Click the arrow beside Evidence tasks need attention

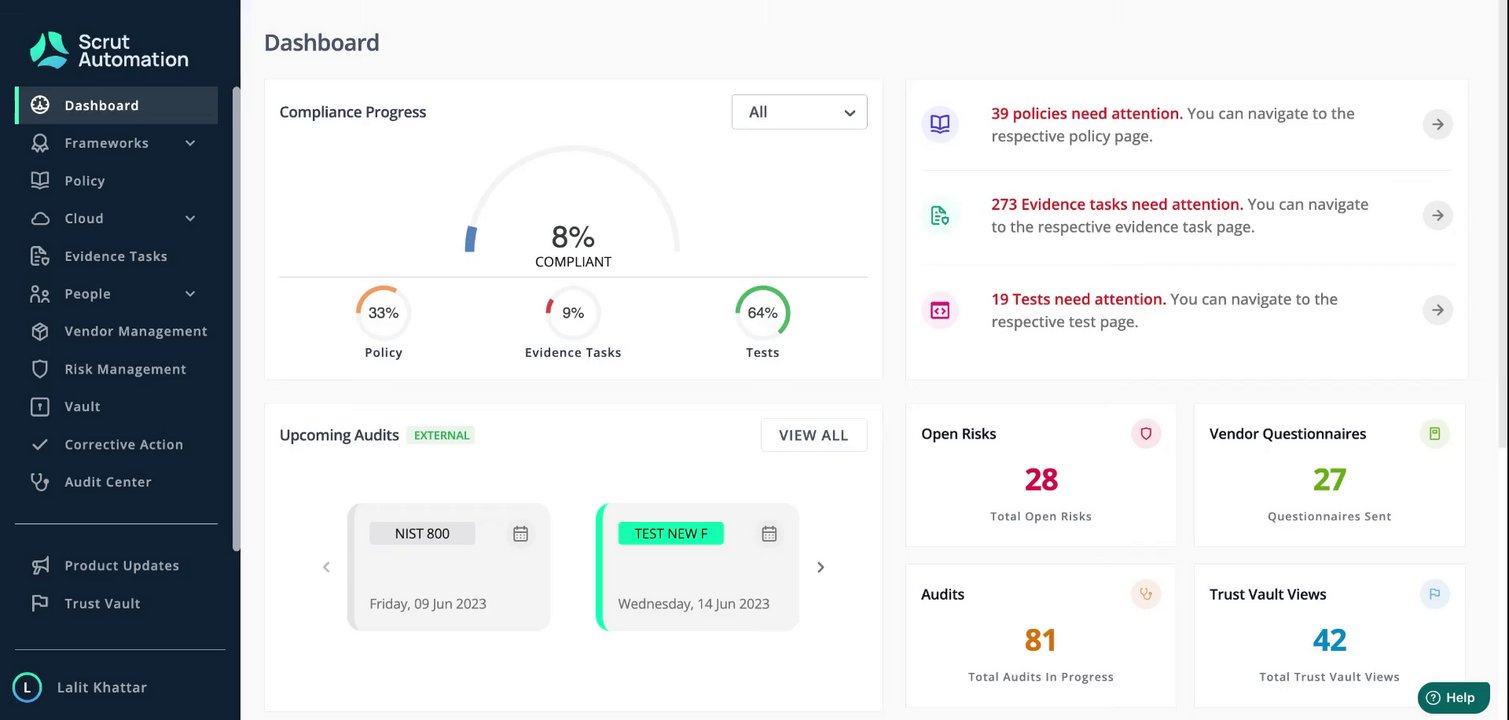tap(1437, 215)
